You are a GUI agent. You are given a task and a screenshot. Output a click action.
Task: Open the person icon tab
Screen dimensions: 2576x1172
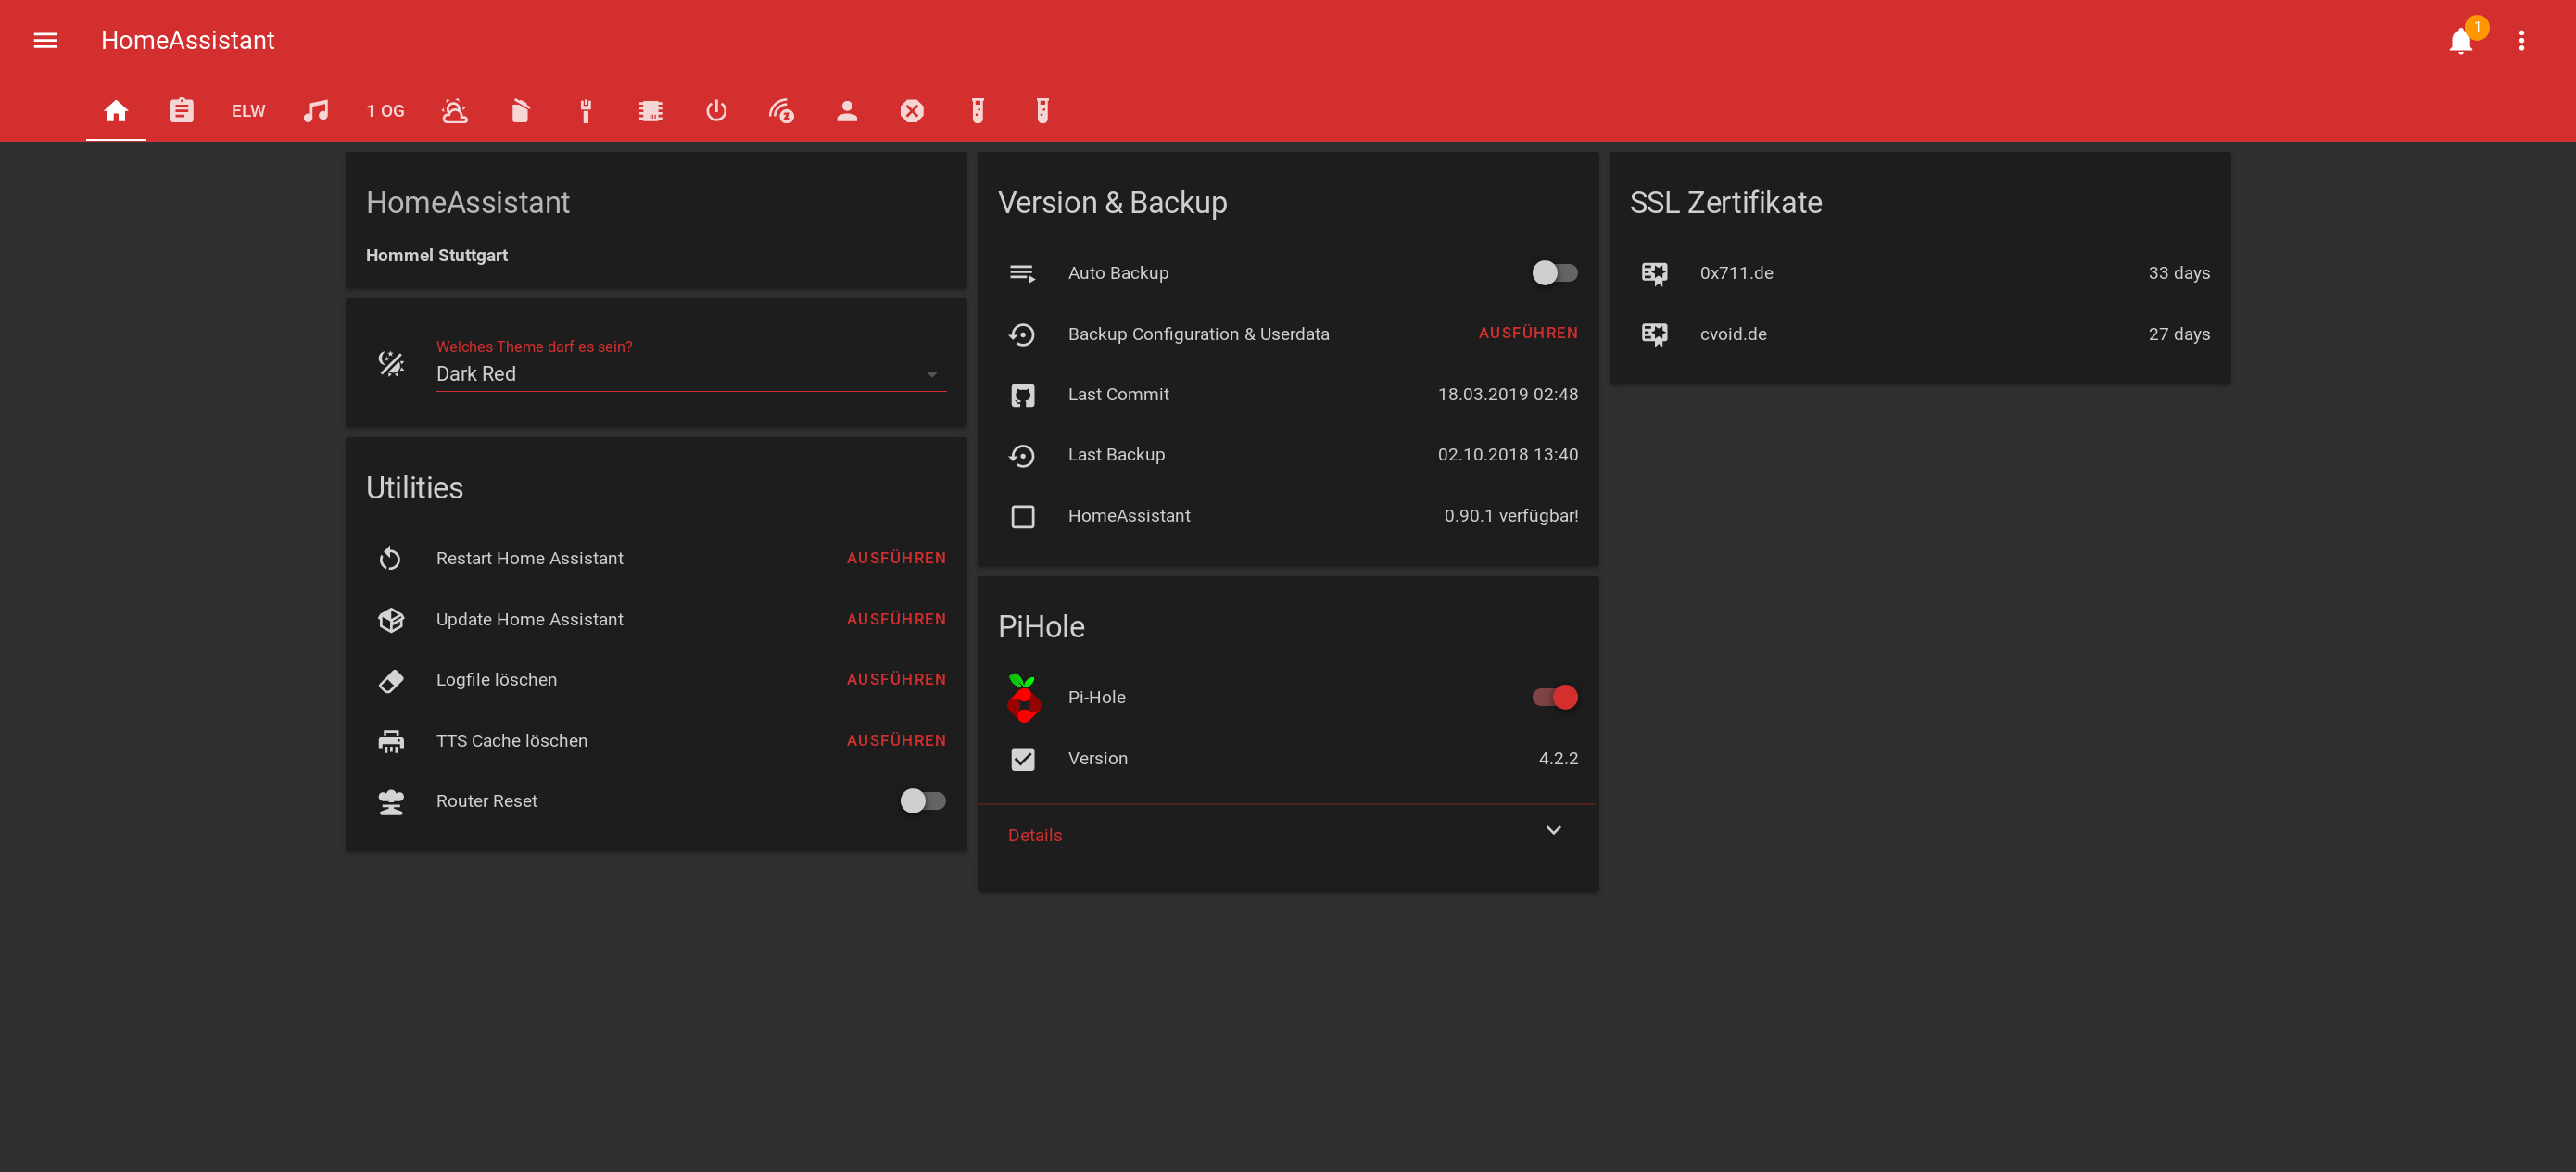[847, 111]
